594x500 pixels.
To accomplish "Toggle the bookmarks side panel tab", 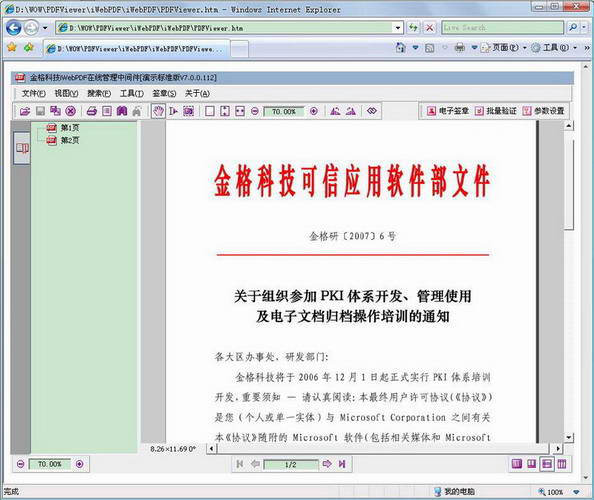I will [22, 148].
